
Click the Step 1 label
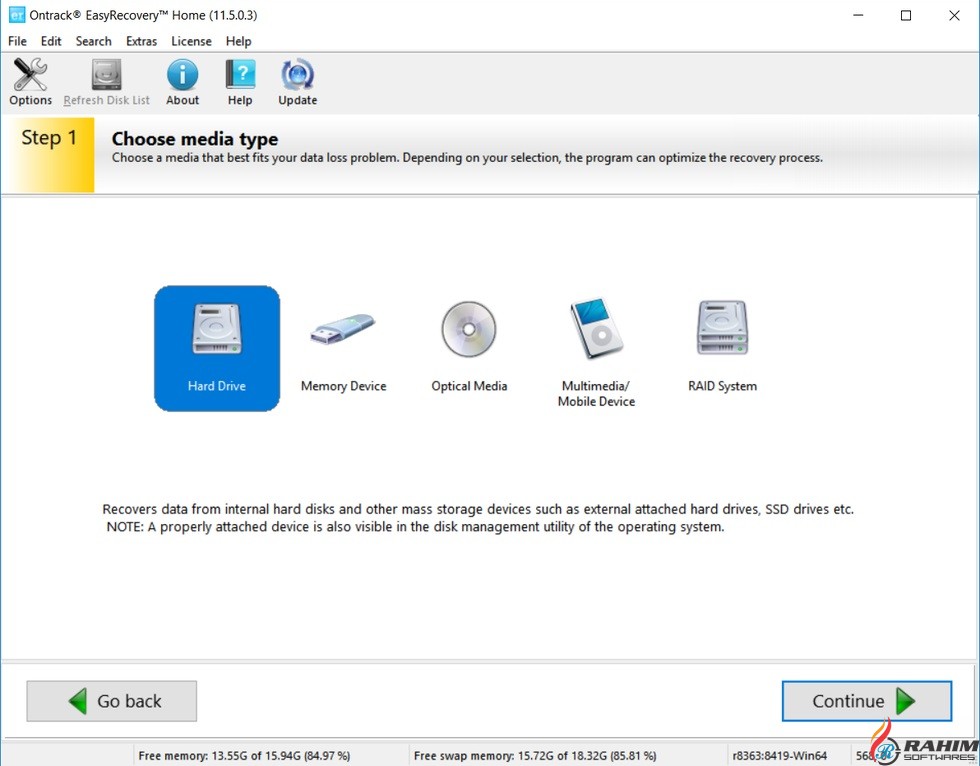pos(49,137)
